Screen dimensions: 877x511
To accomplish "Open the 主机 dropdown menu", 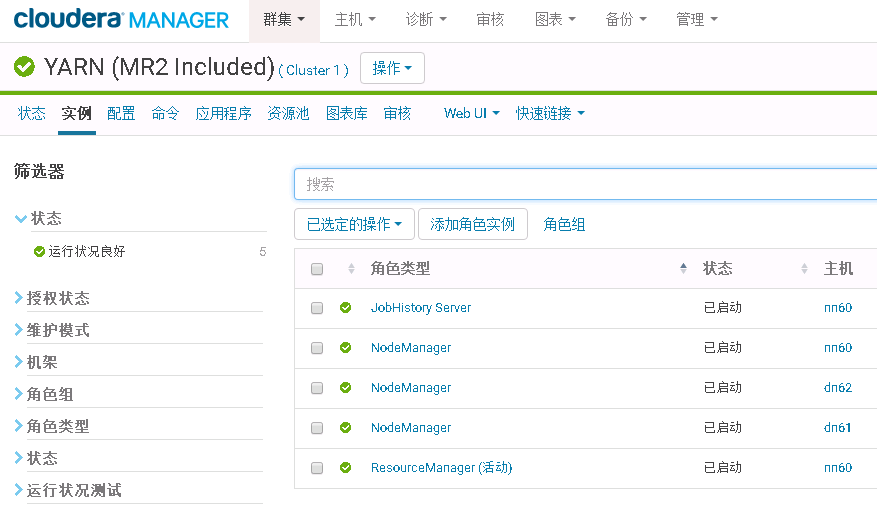I will pyautogui.click(x=355, y=20).
